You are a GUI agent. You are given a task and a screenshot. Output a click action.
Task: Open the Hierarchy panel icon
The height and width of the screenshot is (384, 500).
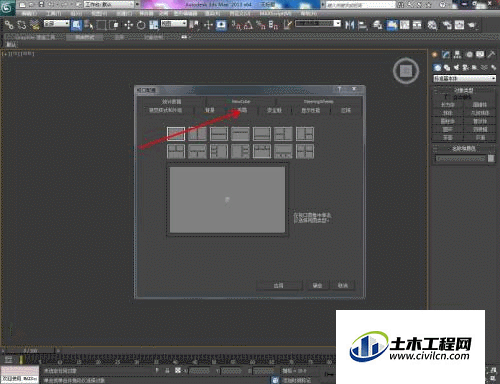[457, 55]
